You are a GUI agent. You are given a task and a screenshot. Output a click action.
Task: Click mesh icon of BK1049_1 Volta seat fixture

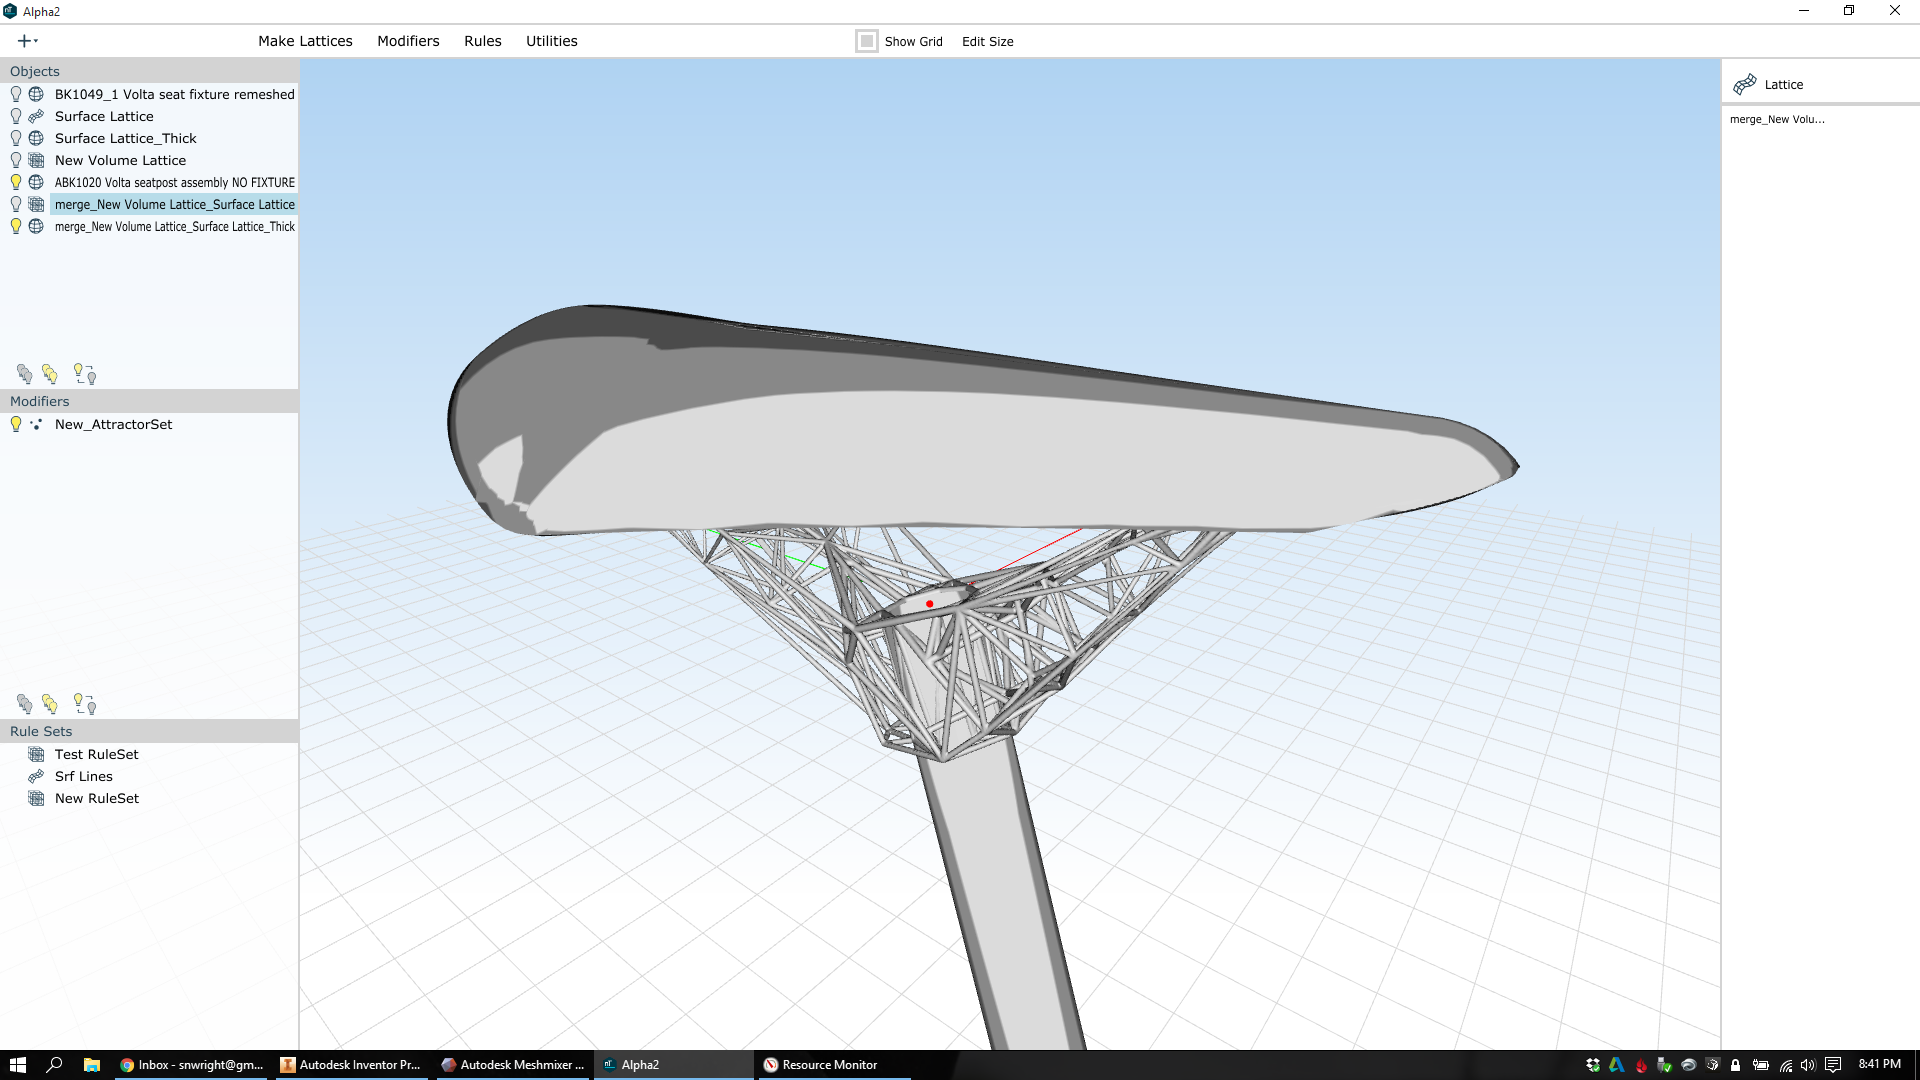pyautogui.click(x=36, y=94)
